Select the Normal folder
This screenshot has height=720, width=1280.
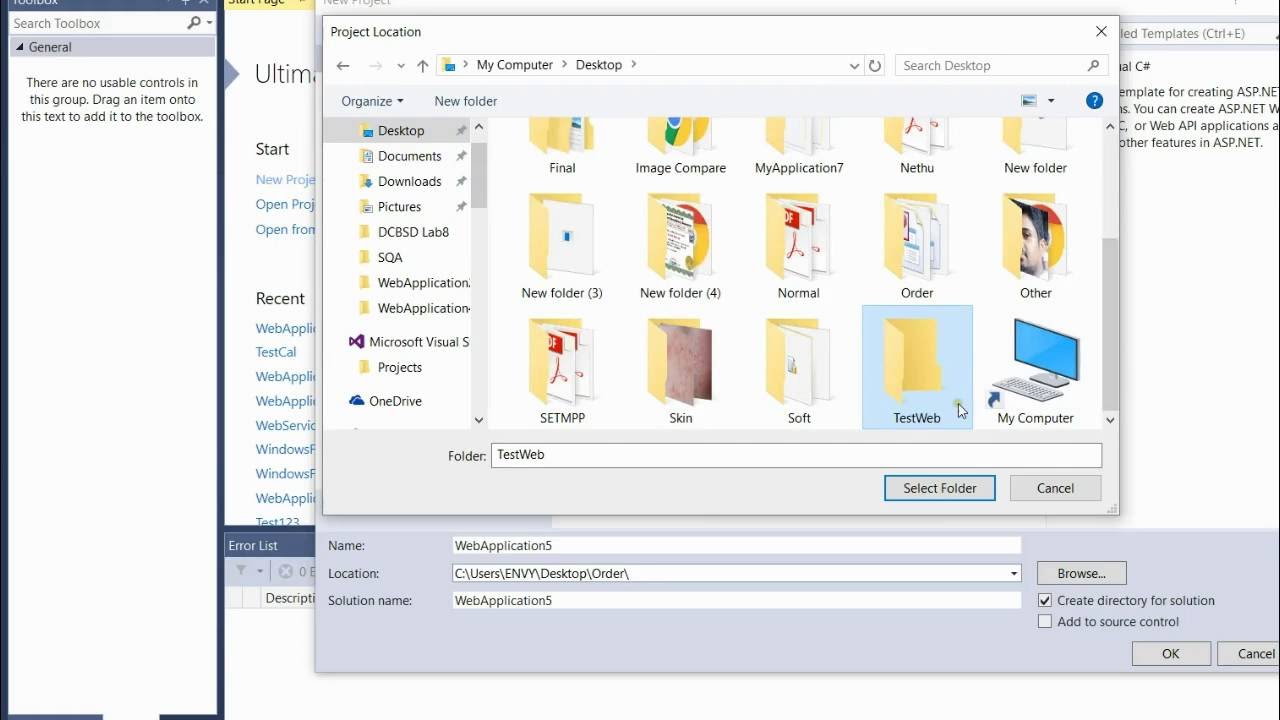pyautogui.click(x=799, y=247)
